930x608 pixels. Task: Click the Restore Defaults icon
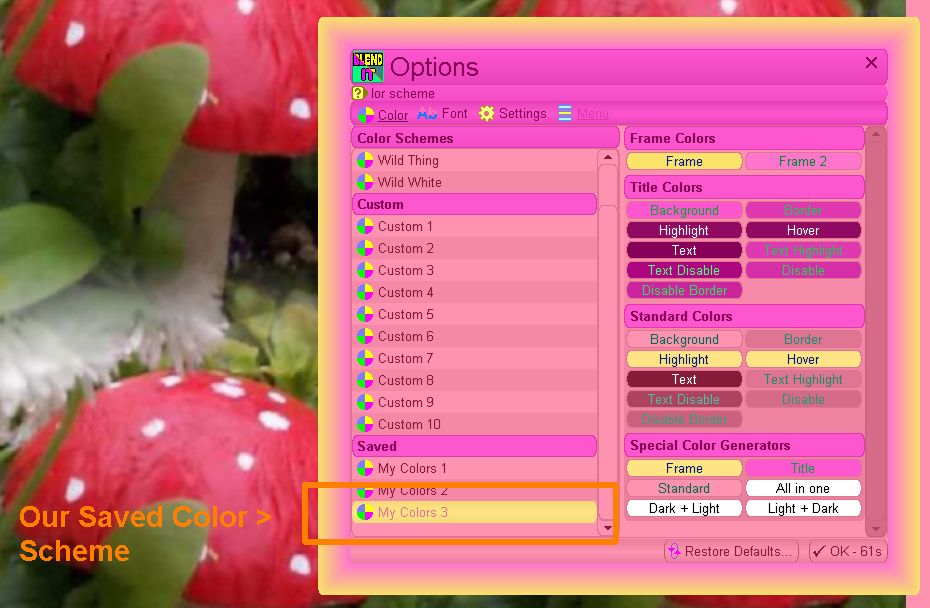[674, 551]
